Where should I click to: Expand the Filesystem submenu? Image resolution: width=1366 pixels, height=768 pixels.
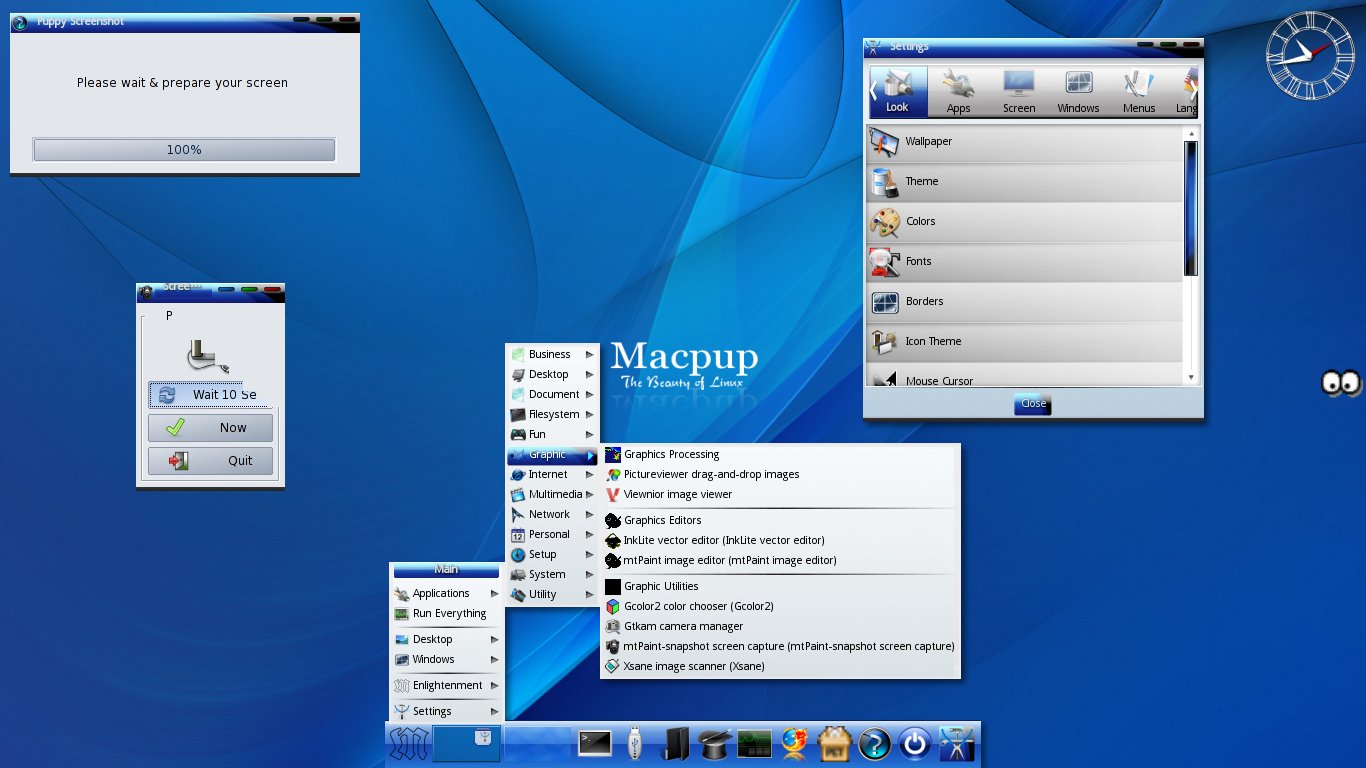click(552, 414)
